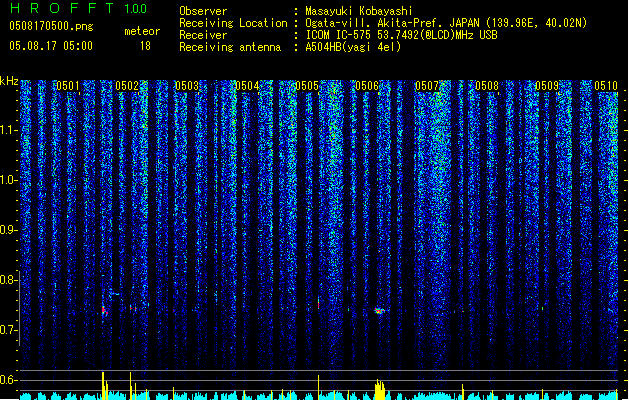629x400 pixels.
Task: Click the antenna A504HB(yagi 4el) text
Action: click(x=353, y=47)
